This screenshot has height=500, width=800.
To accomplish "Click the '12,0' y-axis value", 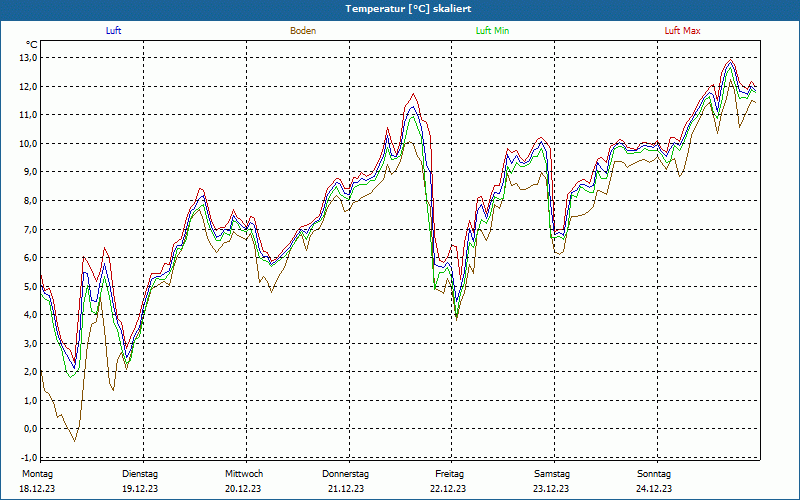I will (29, 86).
